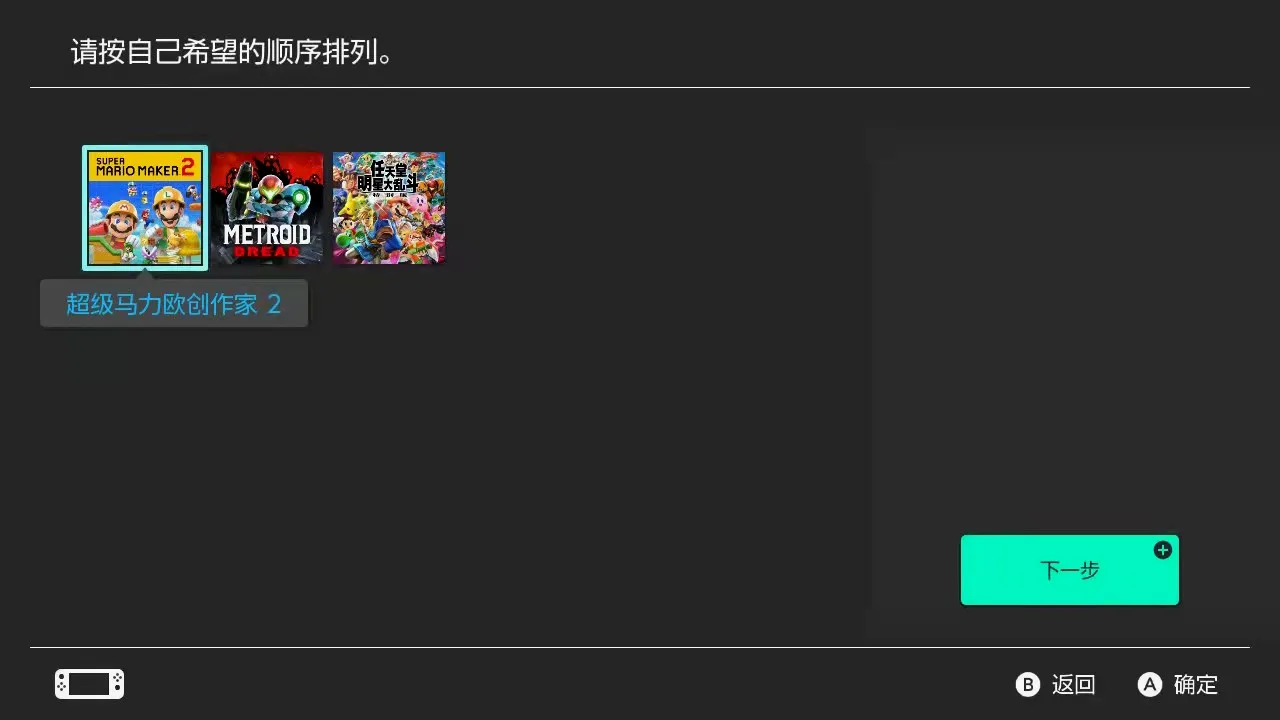
Task: Select the Super Mario Maker 2 game tile
Action: pyautogui.click(x=145, y=208)
